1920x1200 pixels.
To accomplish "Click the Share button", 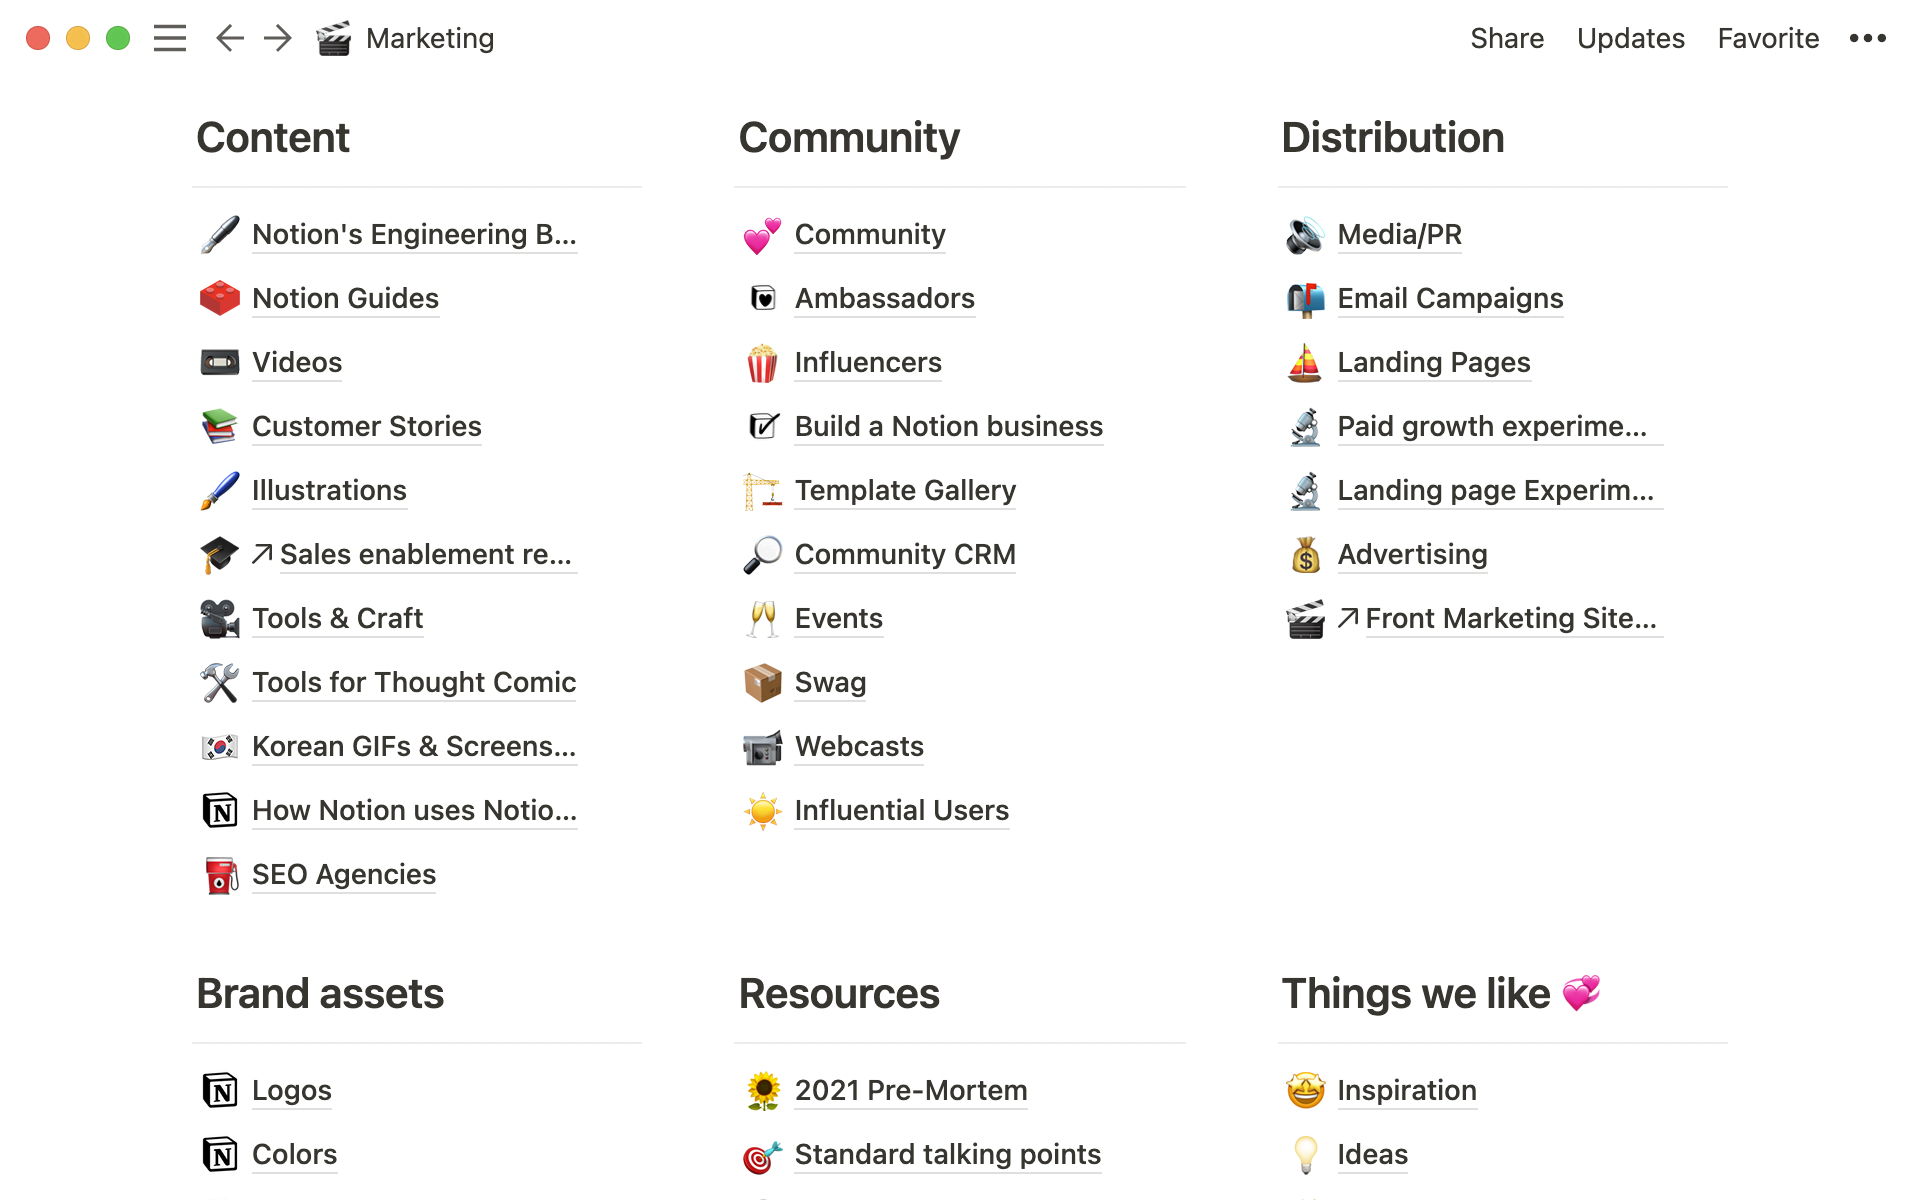I will pos(1507,37).
